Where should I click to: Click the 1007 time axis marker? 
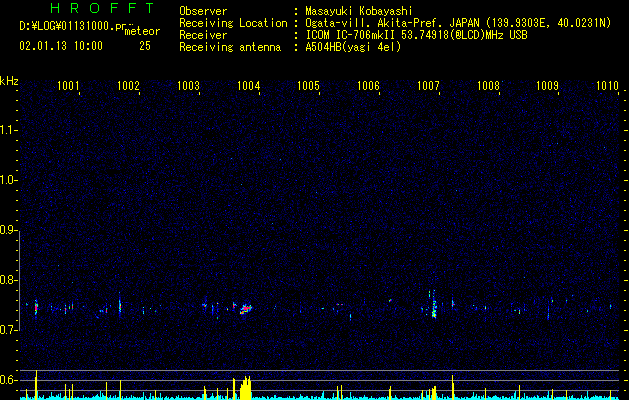pyautogui.click(x=428, y=85)
